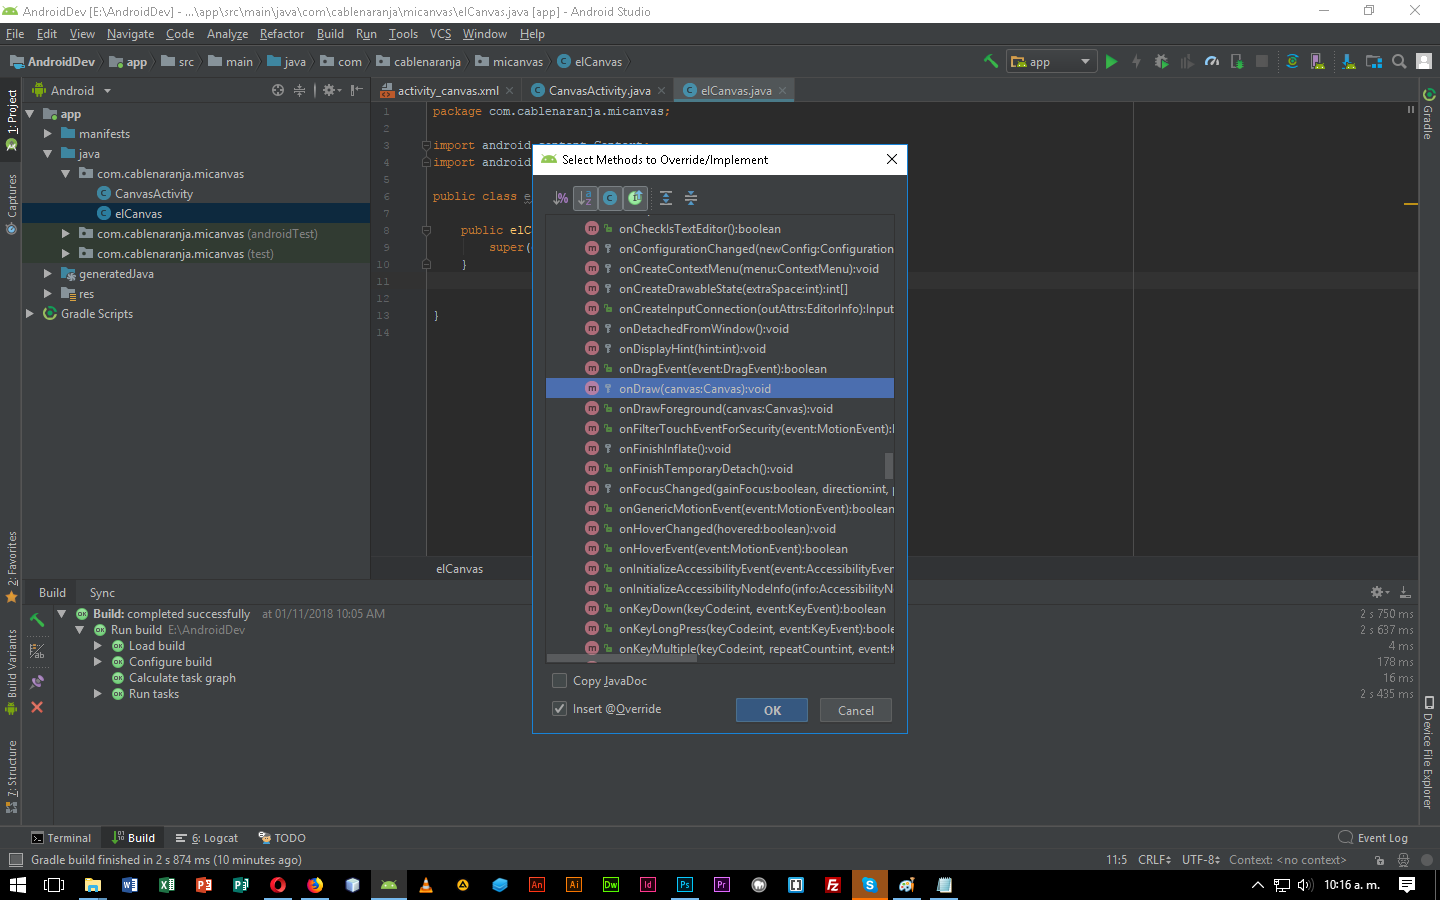Click Windows Start button
This screenshot has height=900, width=1440.
click(17, 885)
